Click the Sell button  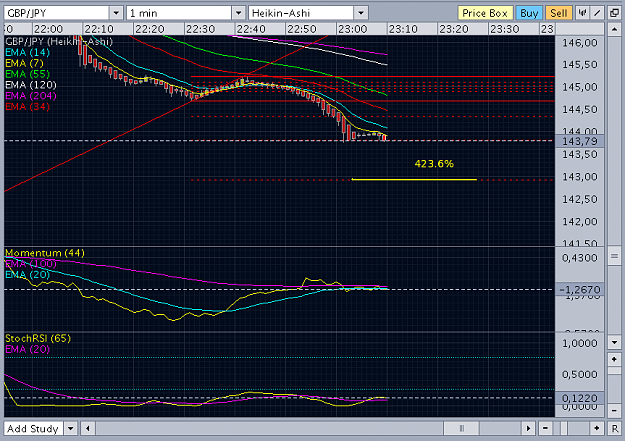558,13
